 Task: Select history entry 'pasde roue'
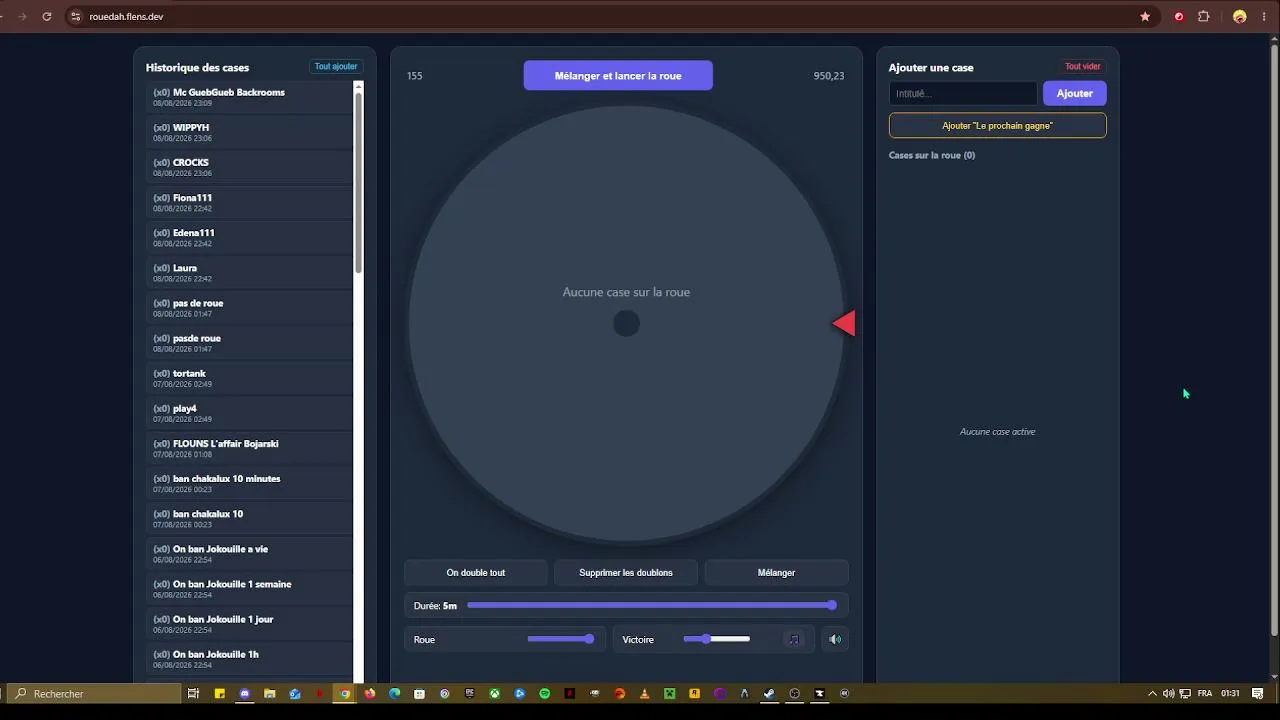point(249,343)
